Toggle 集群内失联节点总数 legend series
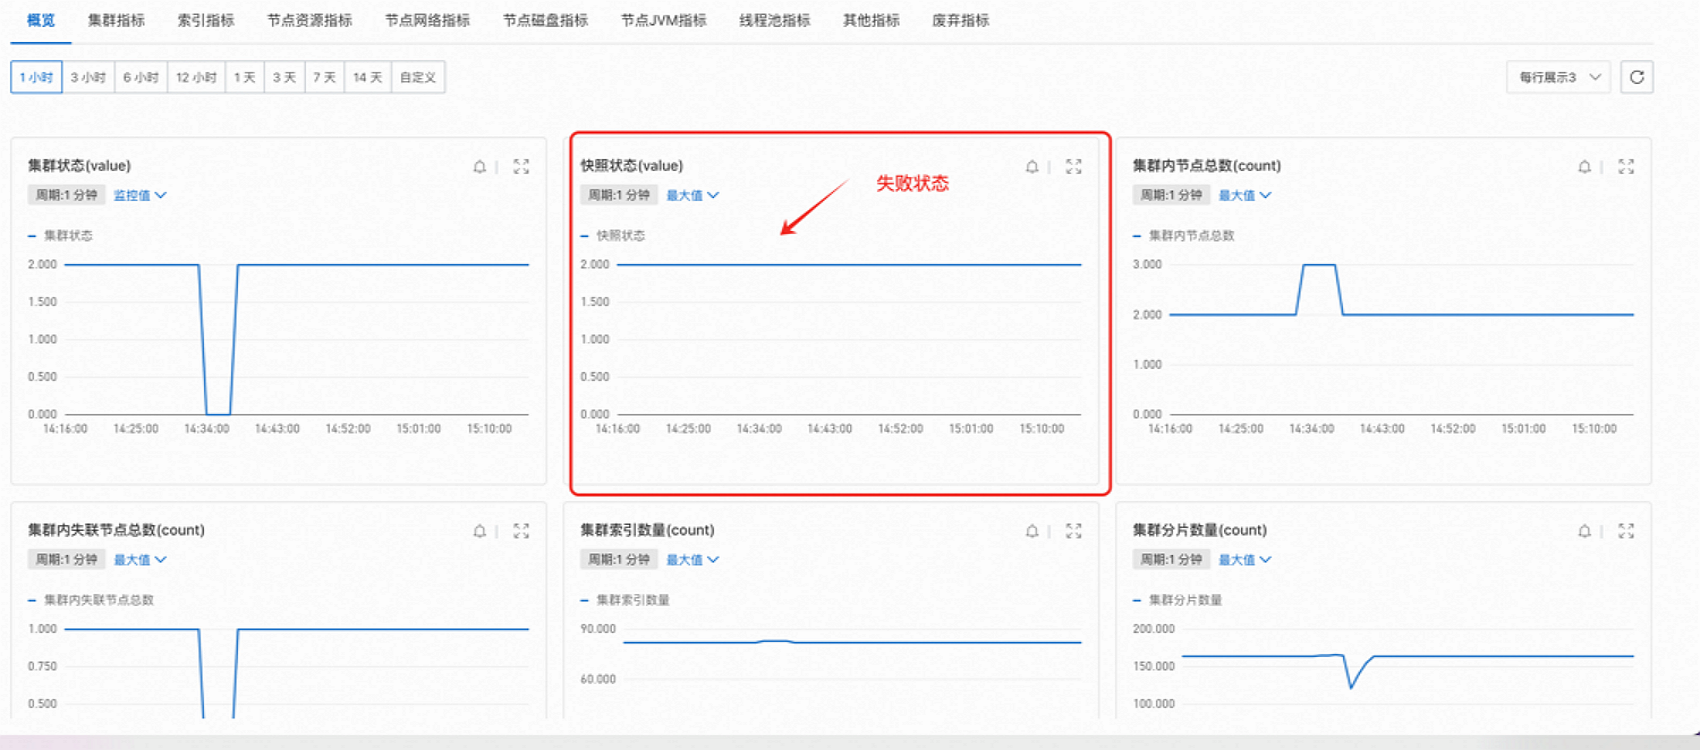 [91, 600]
